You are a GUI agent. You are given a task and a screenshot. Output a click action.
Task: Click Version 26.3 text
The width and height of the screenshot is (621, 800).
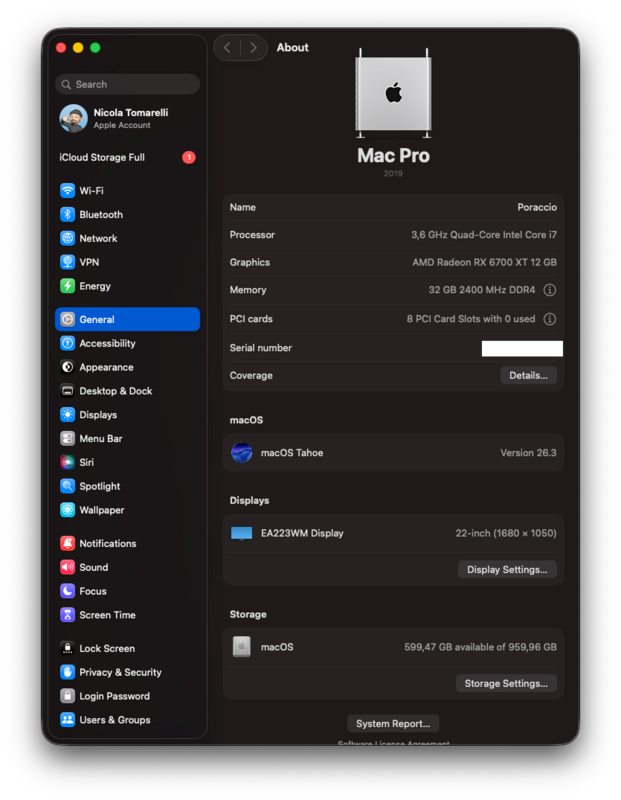click(528, 453)
